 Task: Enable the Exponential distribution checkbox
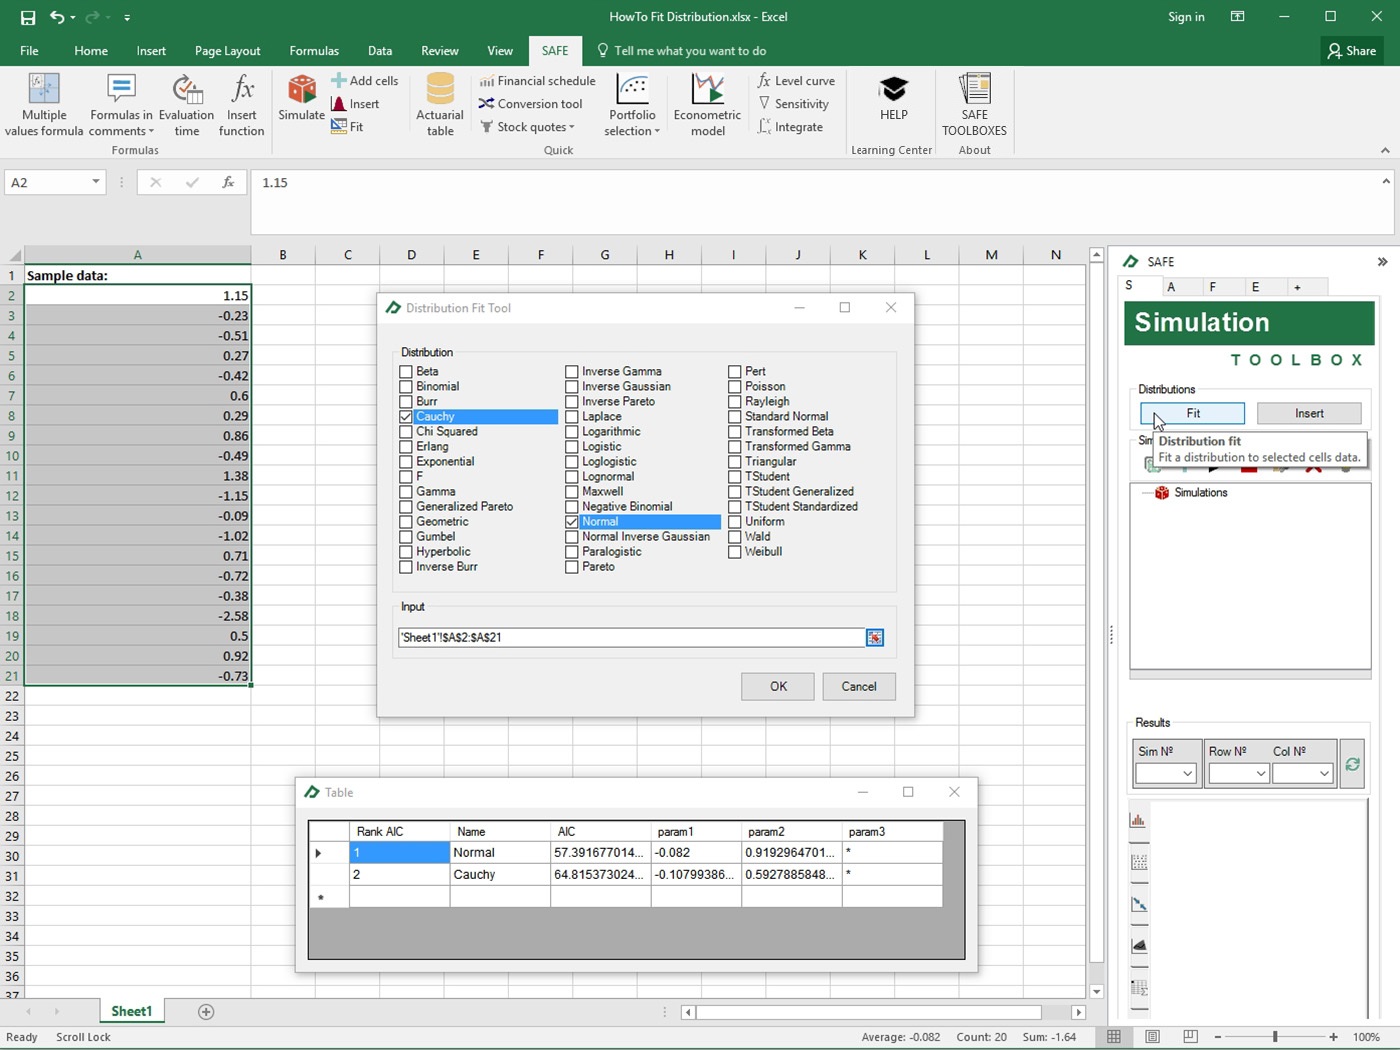406,462
